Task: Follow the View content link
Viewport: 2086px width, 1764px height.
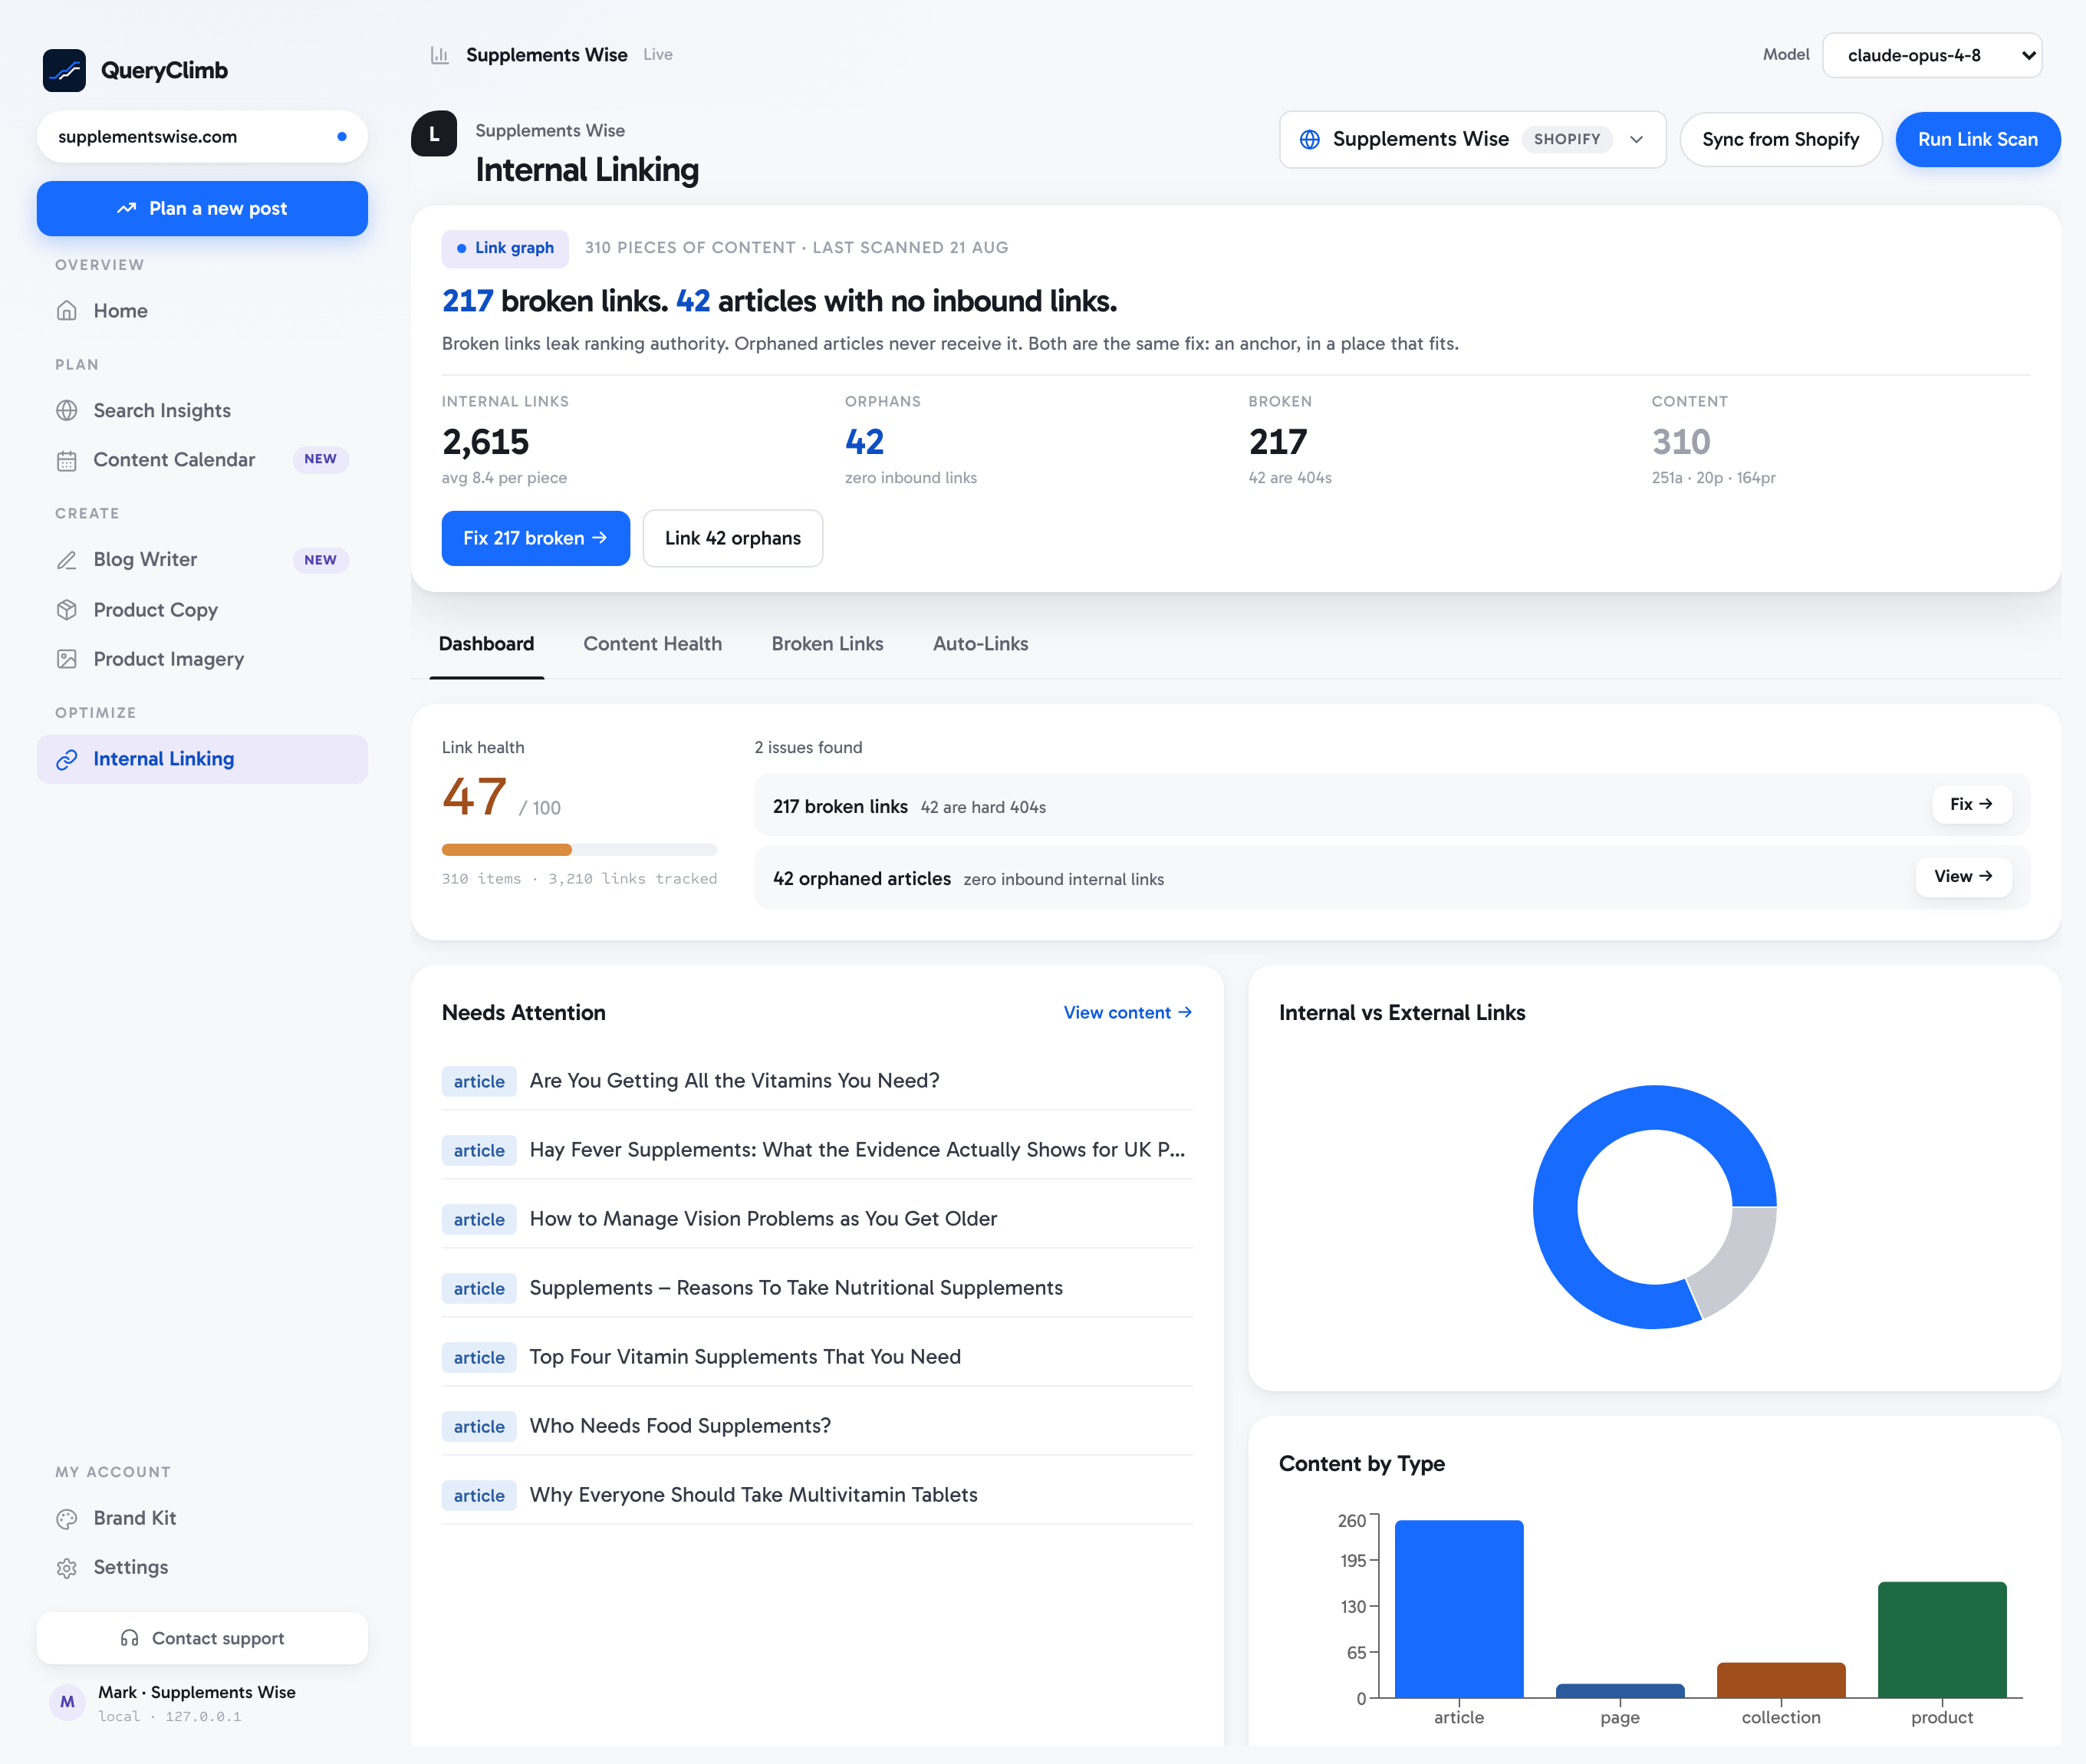Action: point(1127,1013)
